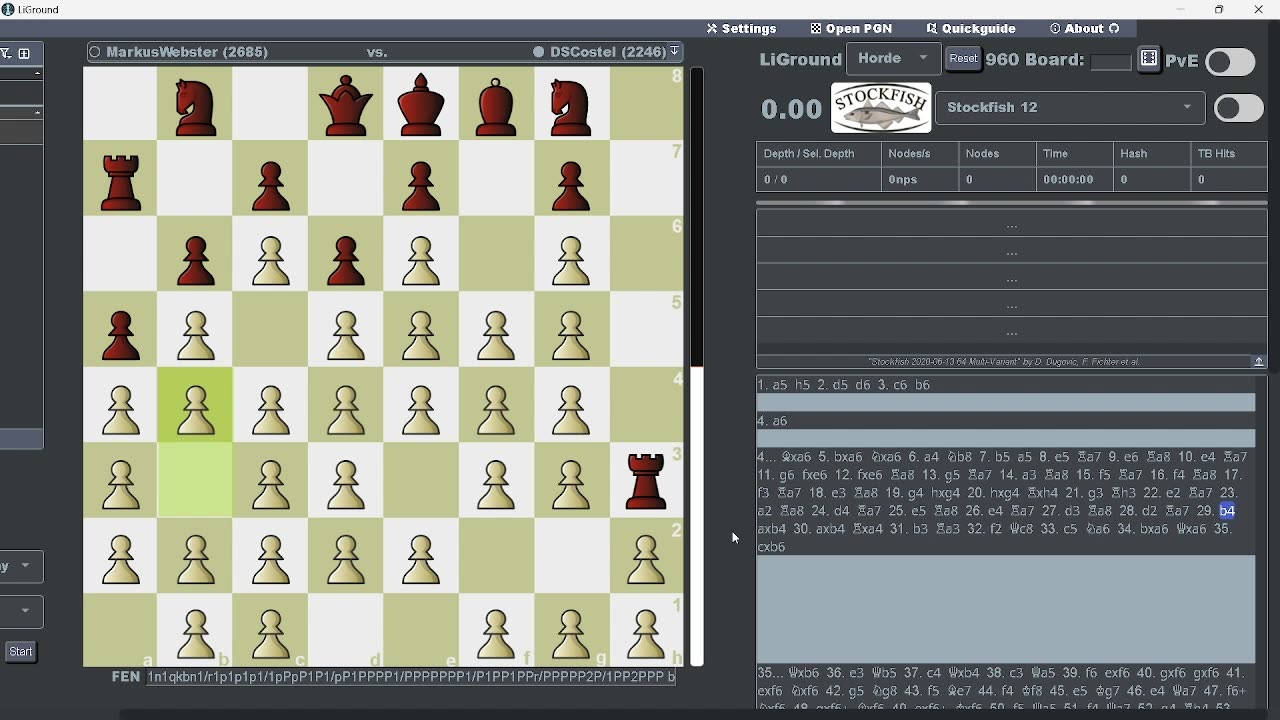
Task: Select the black pawn on c7
Action: click(x=271, y=184)
